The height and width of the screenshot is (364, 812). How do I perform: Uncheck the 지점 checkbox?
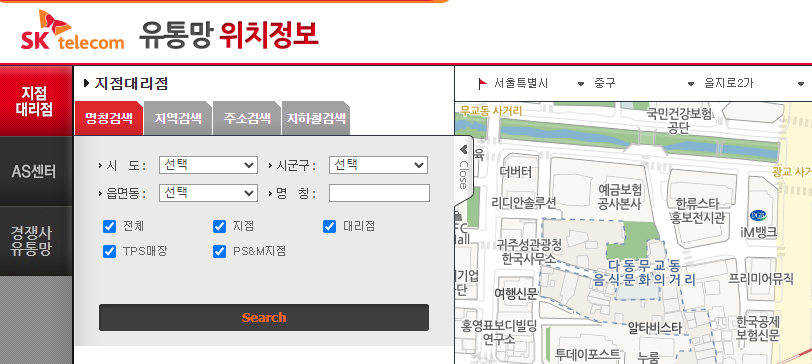click(220, 226)
